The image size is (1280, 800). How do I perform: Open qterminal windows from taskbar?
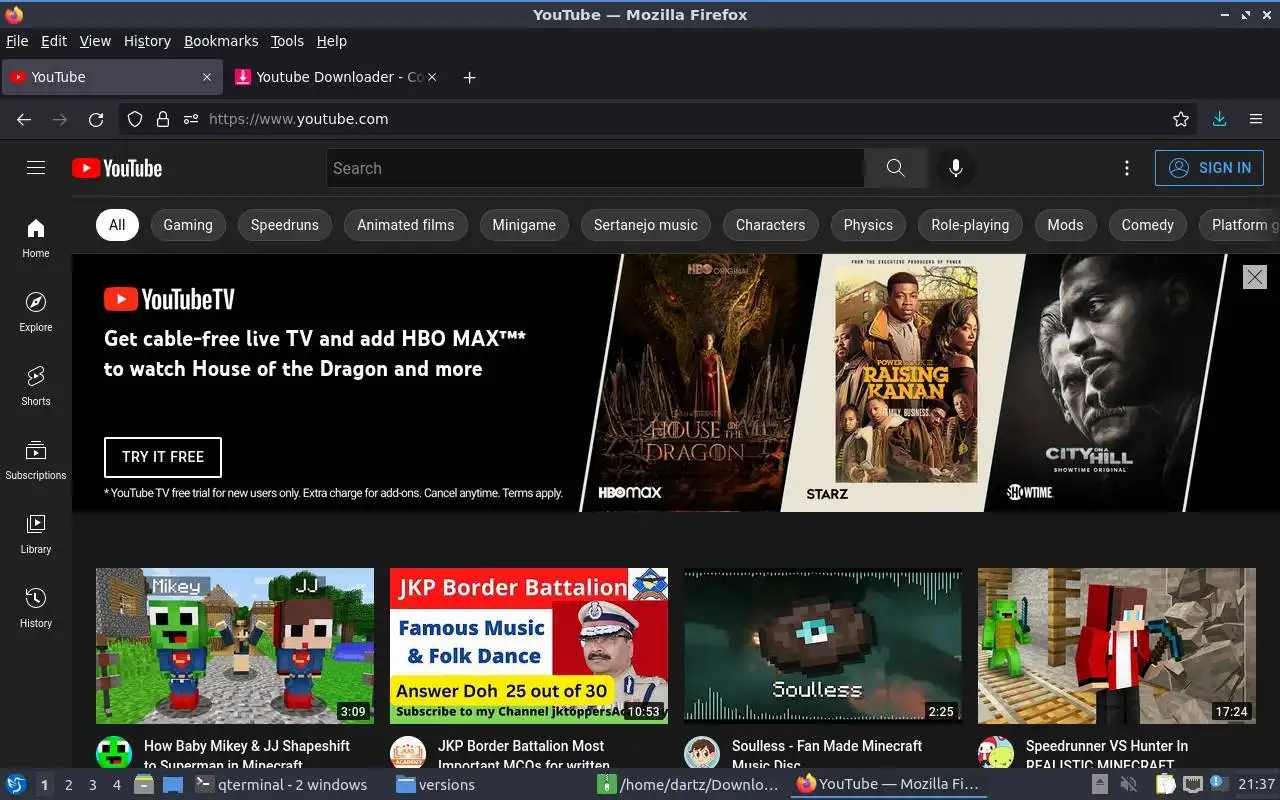(x=280, y=785)
